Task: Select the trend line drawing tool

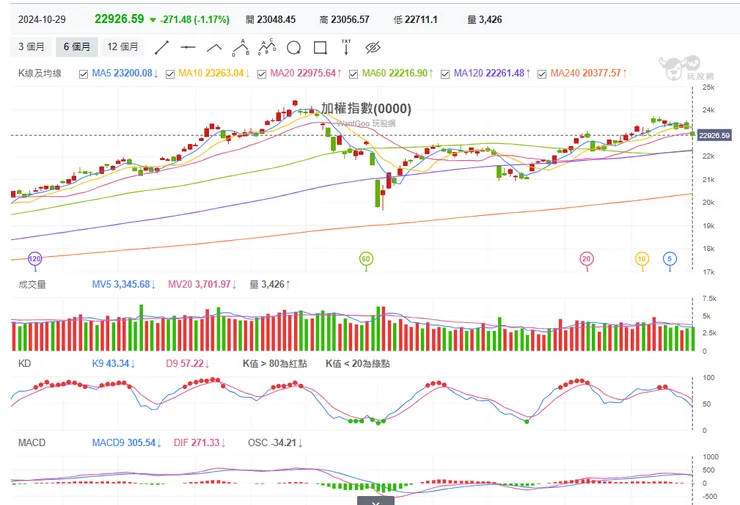Action: point(161,47)
